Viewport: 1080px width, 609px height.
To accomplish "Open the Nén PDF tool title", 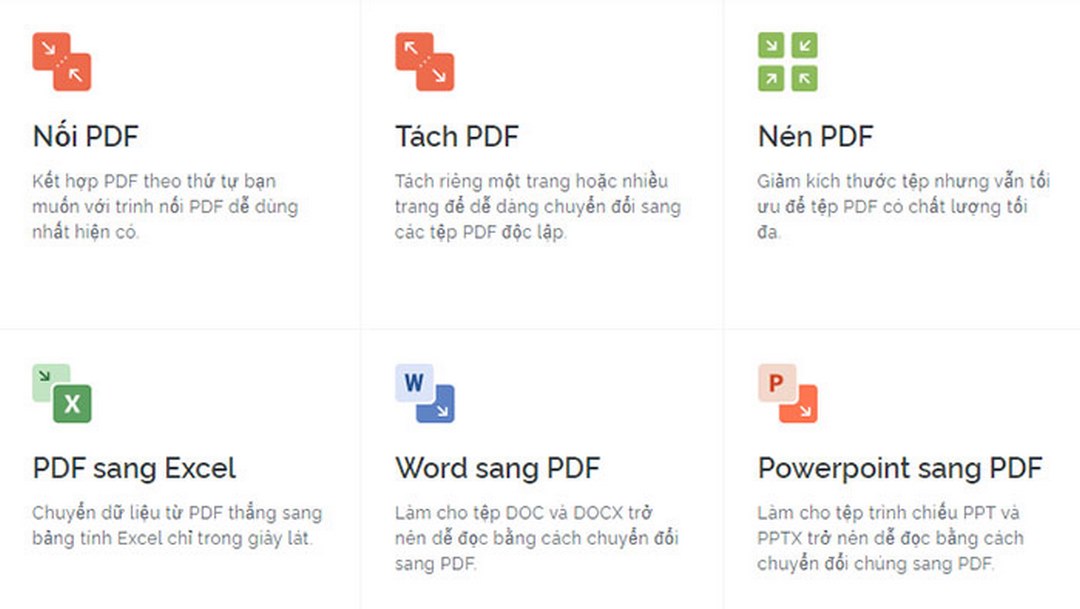I will pos(816,136).
